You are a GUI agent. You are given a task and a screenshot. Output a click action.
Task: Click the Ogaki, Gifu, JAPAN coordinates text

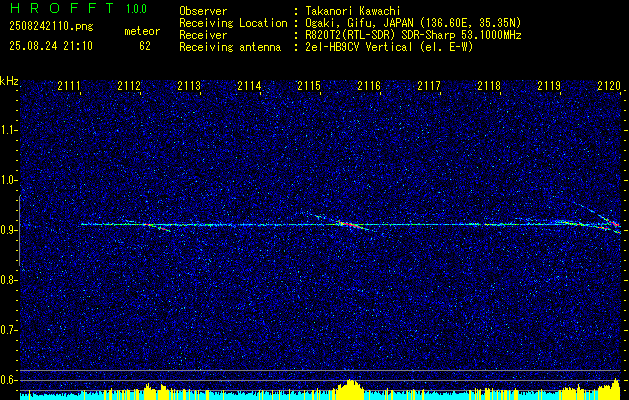point(413,23)
